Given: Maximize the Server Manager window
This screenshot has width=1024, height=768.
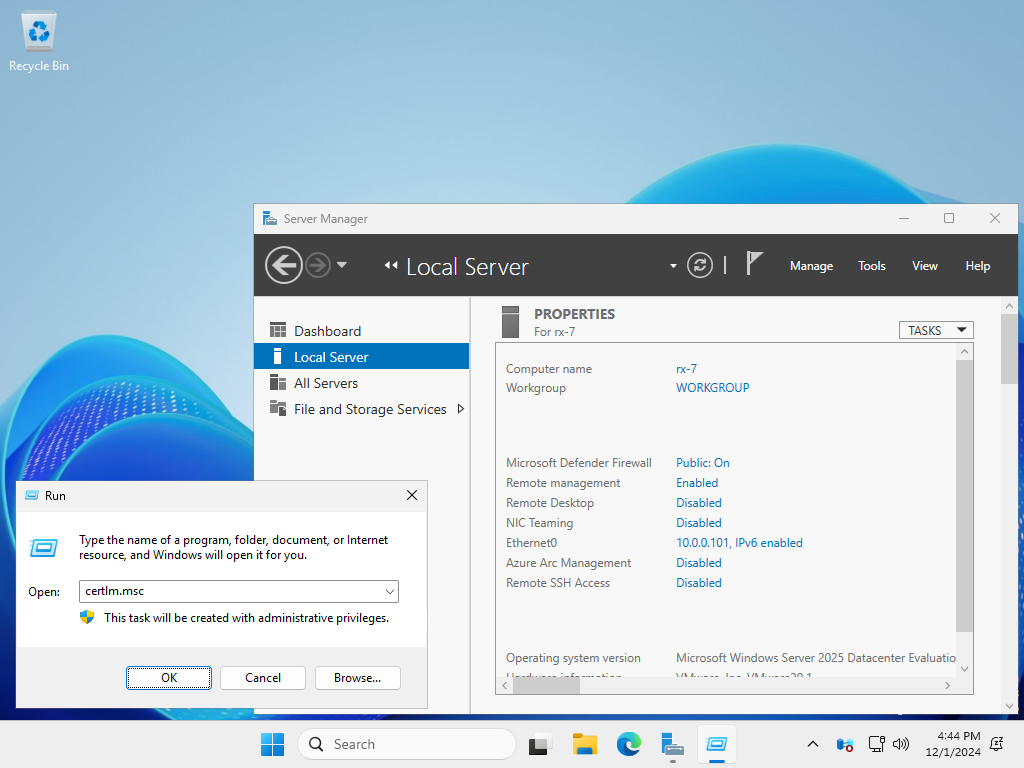Looking at the screenshot, I should [949, 218].
